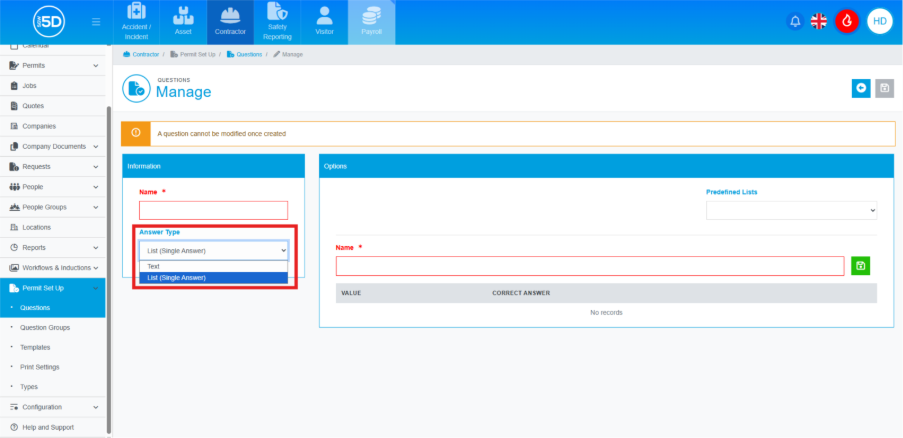Click the Companies sidebar icon
Viewport: 903px width, 438px height.
pyautogui.click(x=14, y=126)
